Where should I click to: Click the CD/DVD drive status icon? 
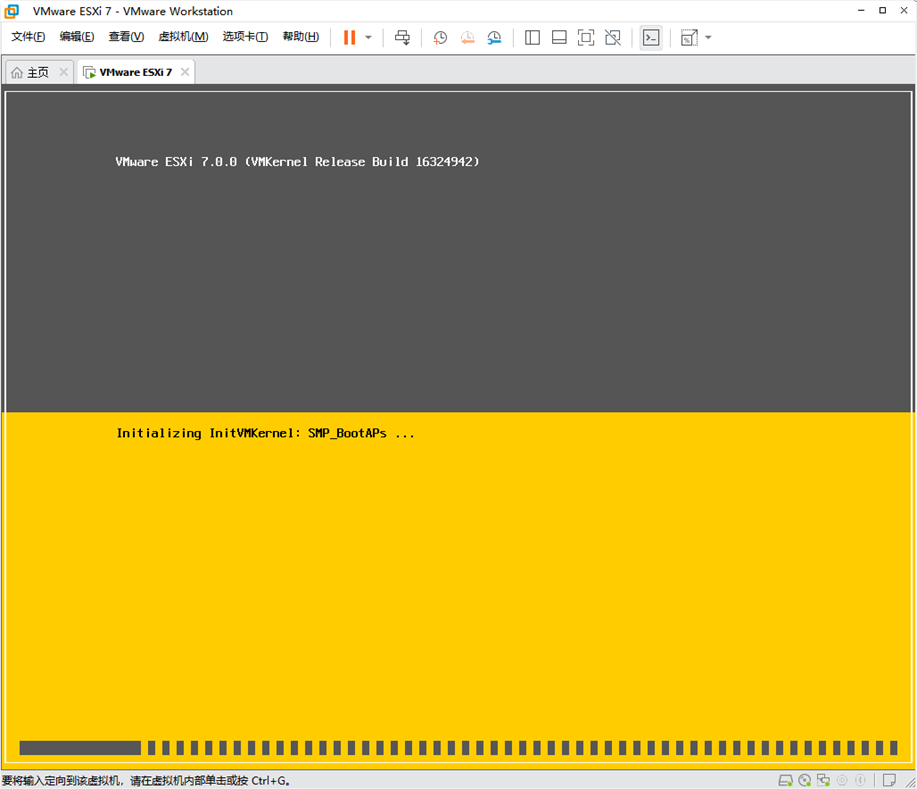coord(805,780)
